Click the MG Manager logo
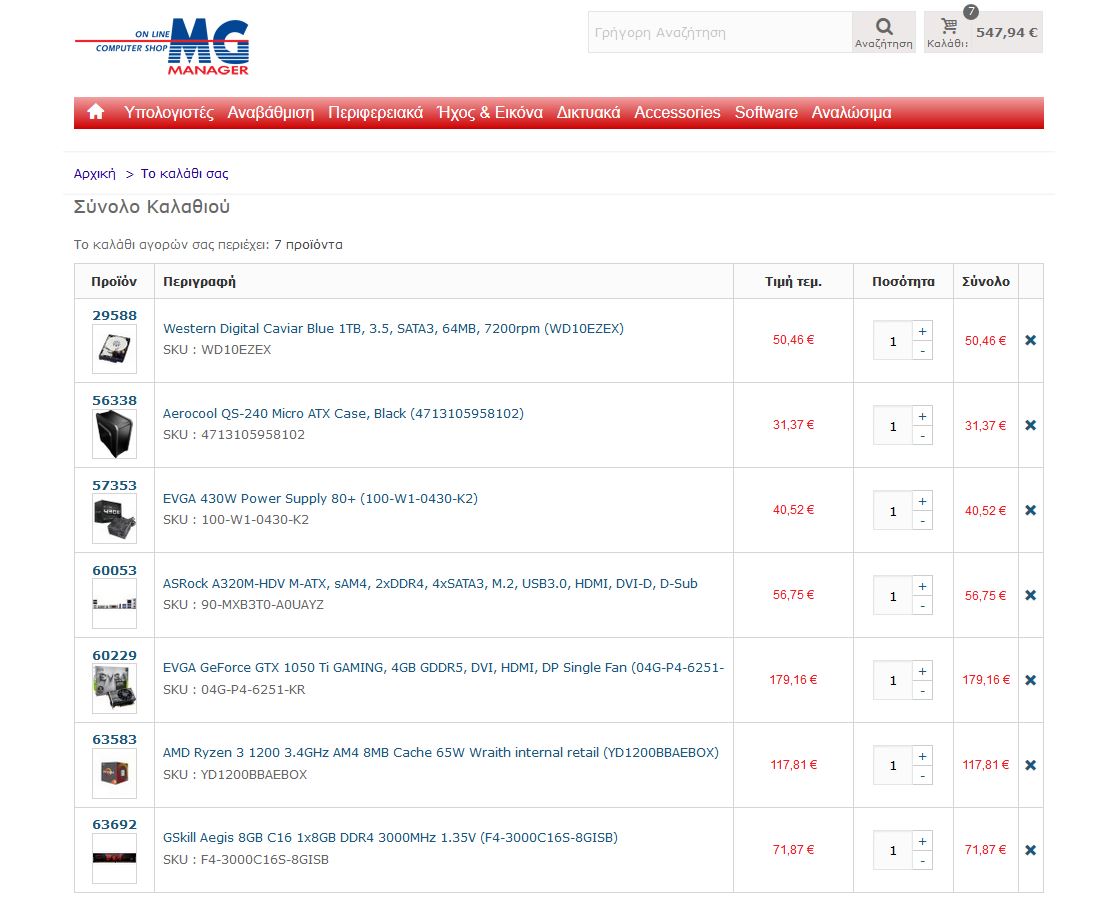The image size is (1116, 908). pos(162,47)
